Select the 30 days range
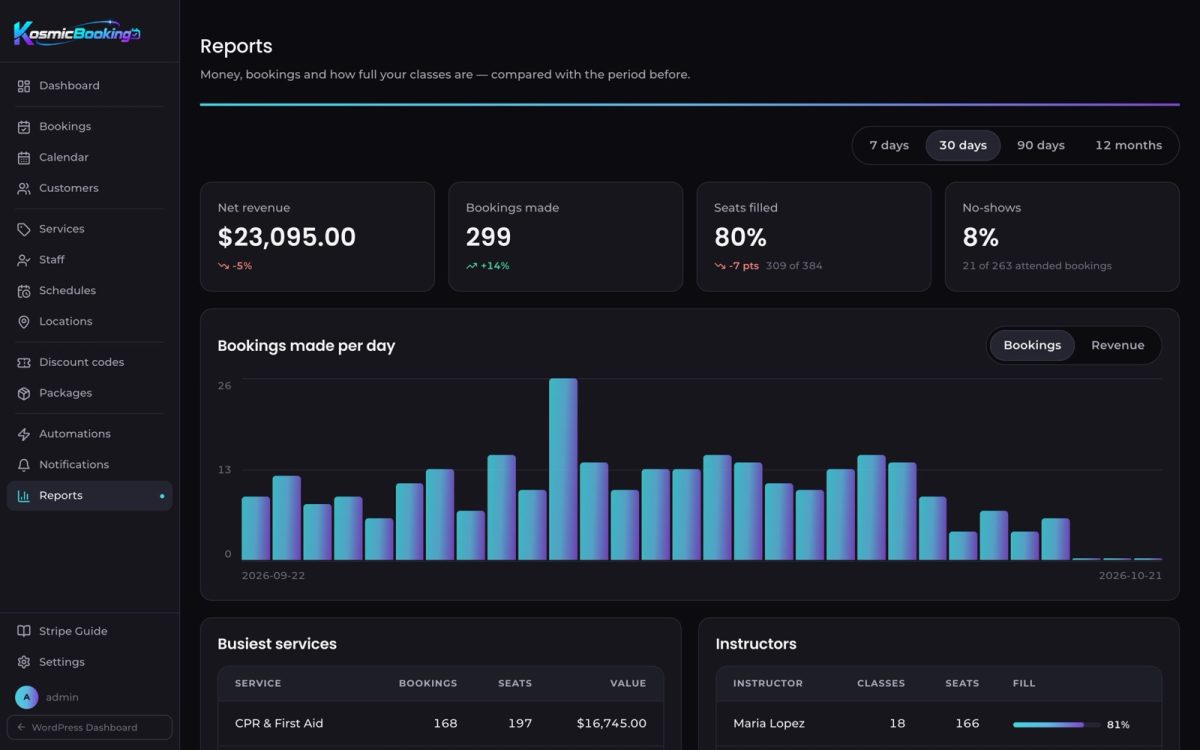 click(x=963, y=145)
